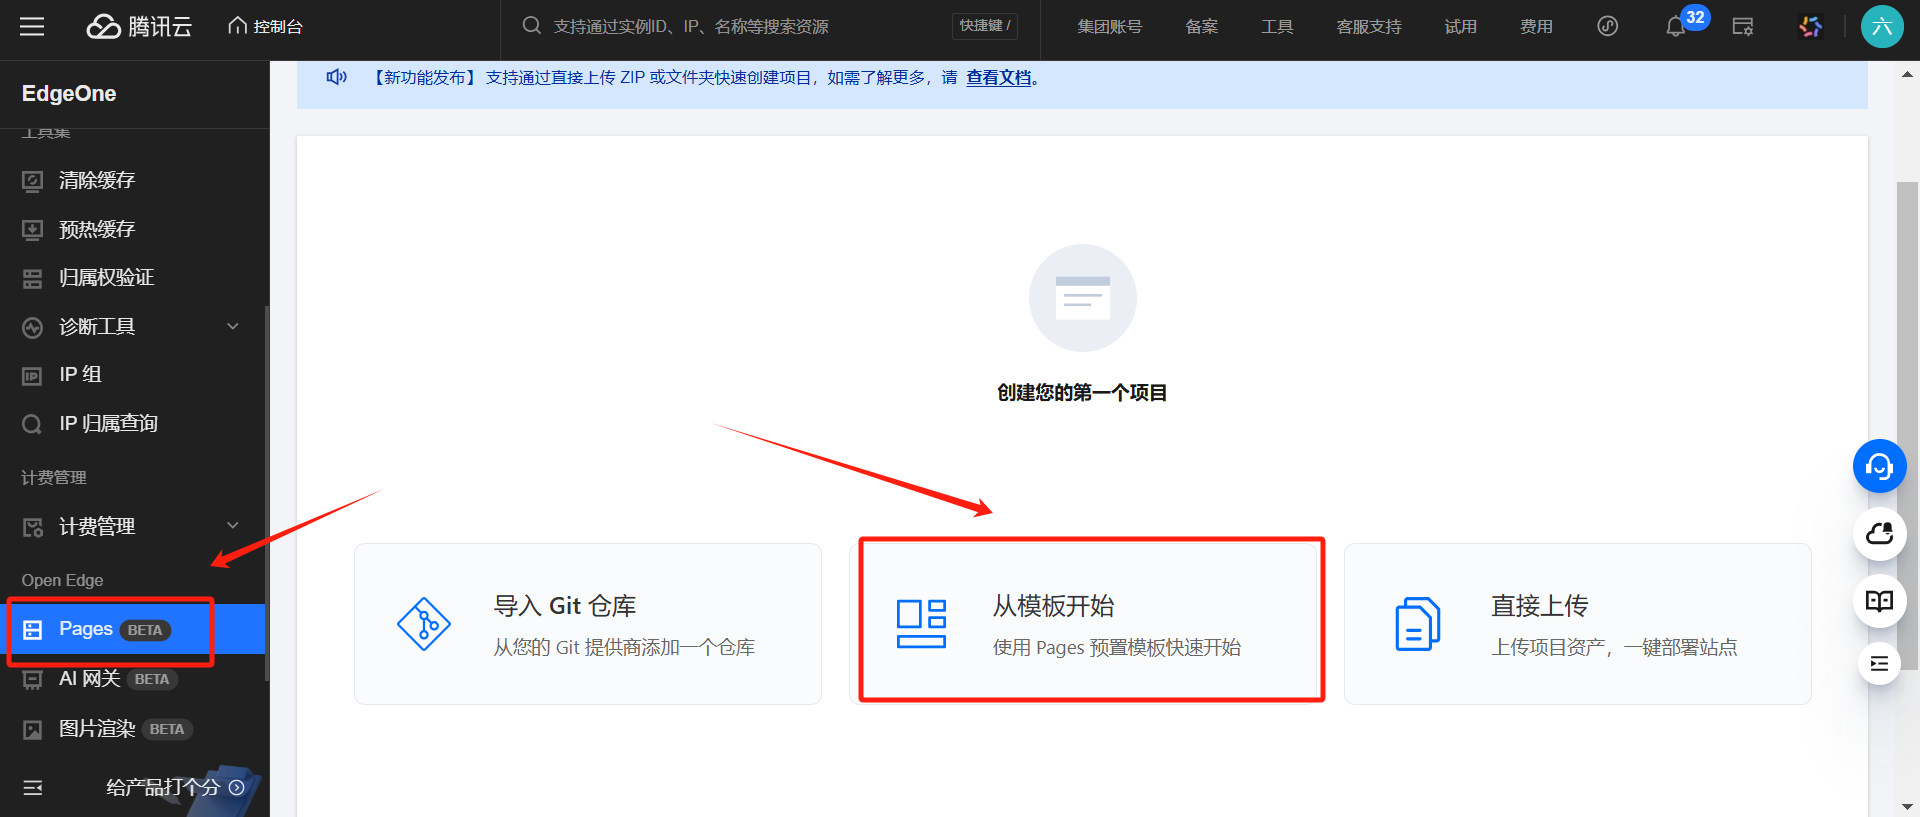1920x817 pixels.
Task: Open the floating documentation book button
Action: (x=1880, y=601)
